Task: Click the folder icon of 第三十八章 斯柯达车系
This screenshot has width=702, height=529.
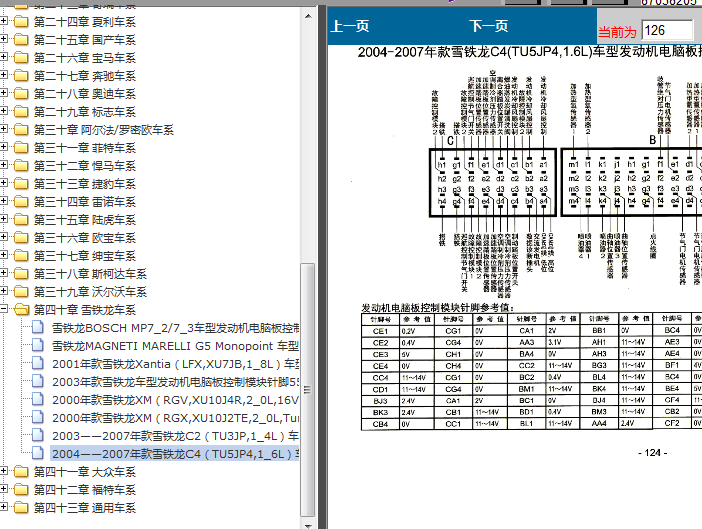Action: (x=21, y=273)
